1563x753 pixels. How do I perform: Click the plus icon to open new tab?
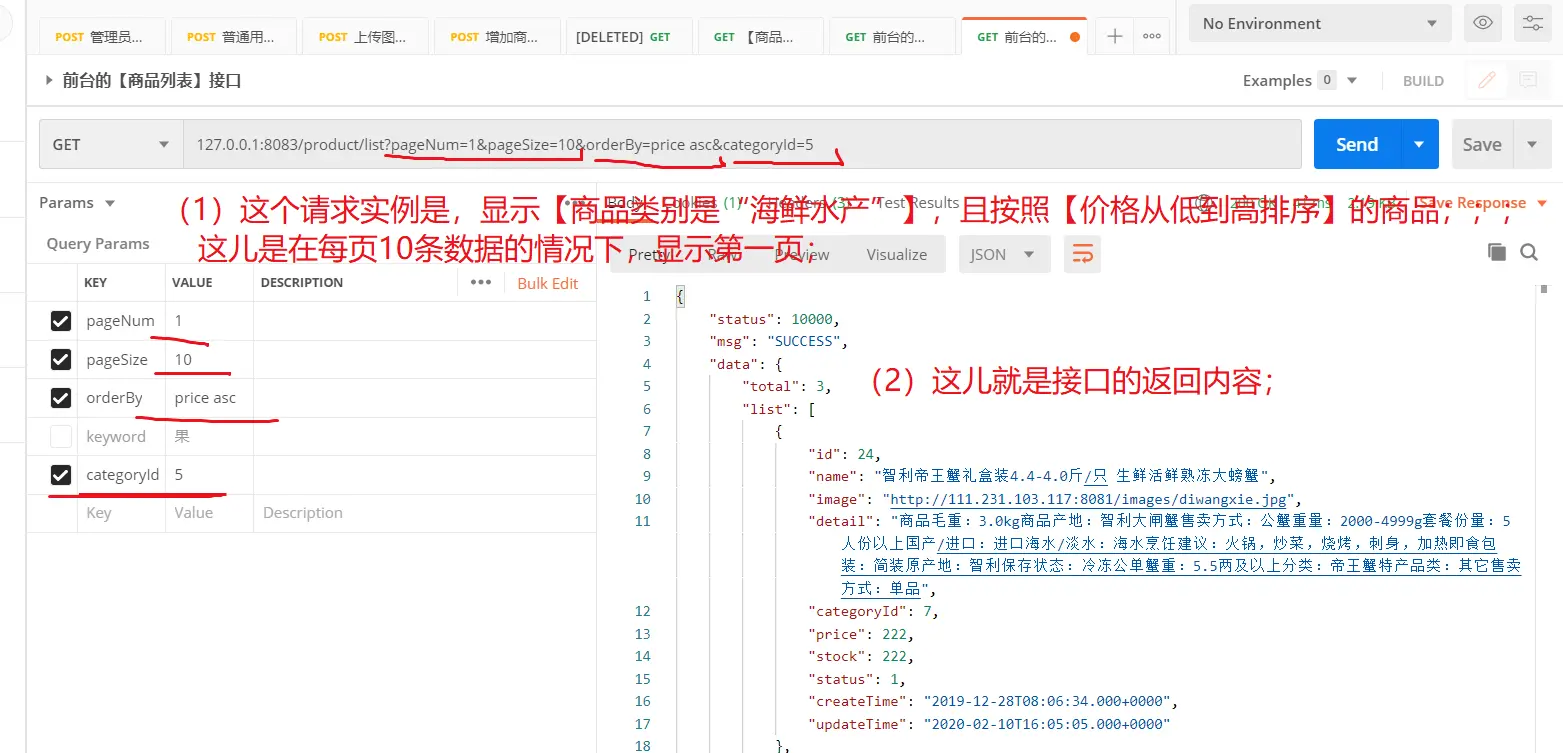click(x=1114, y=36)
